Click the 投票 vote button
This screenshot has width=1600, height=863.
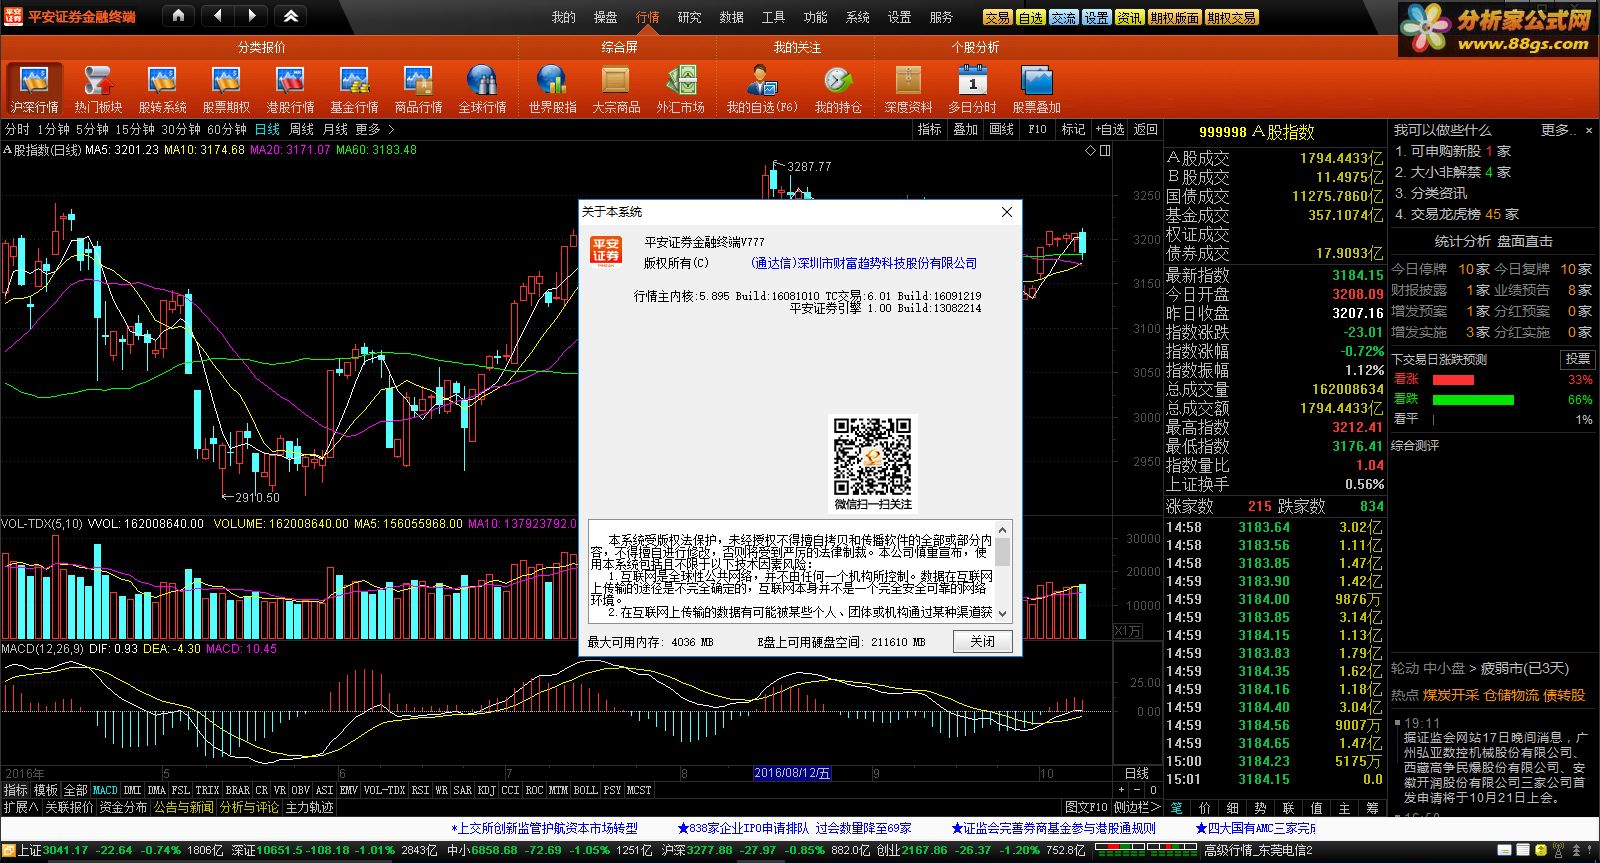point(1577,359)
